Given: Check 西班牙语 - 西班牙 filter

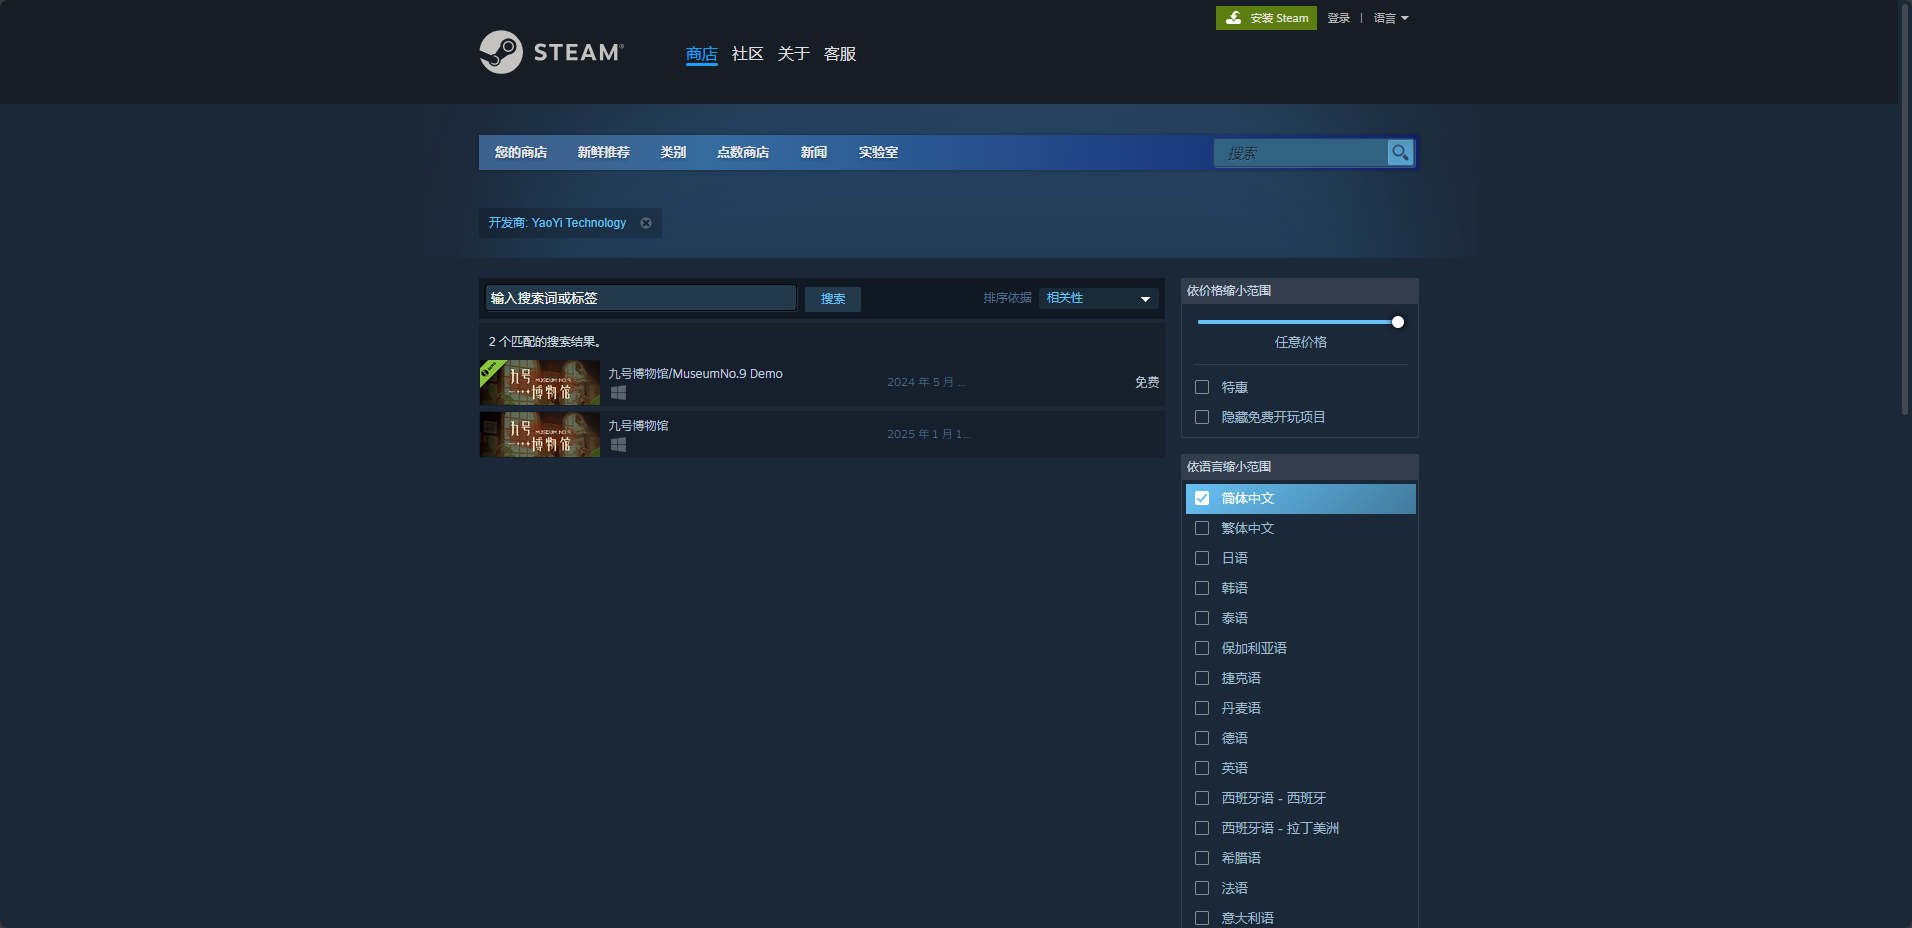Looking at the screenshot, I should [1202, 798].
